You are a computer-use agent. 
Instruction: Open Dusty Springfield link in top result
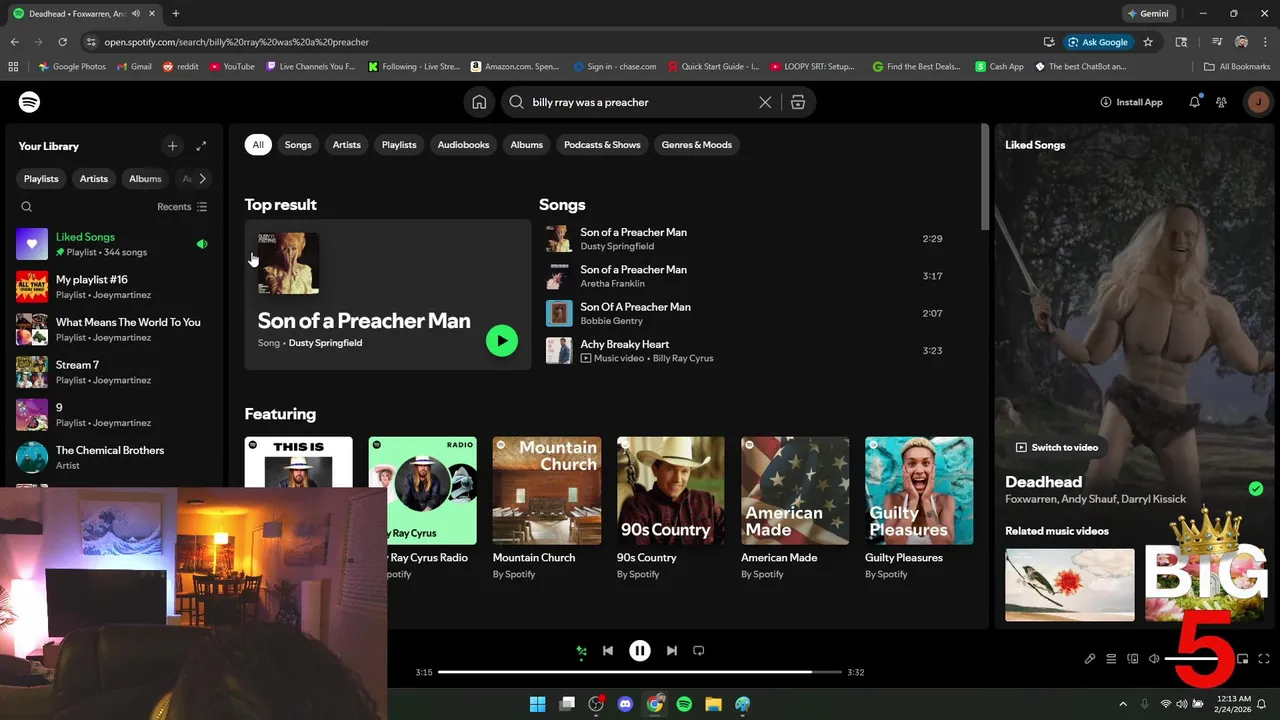(325, 343)
